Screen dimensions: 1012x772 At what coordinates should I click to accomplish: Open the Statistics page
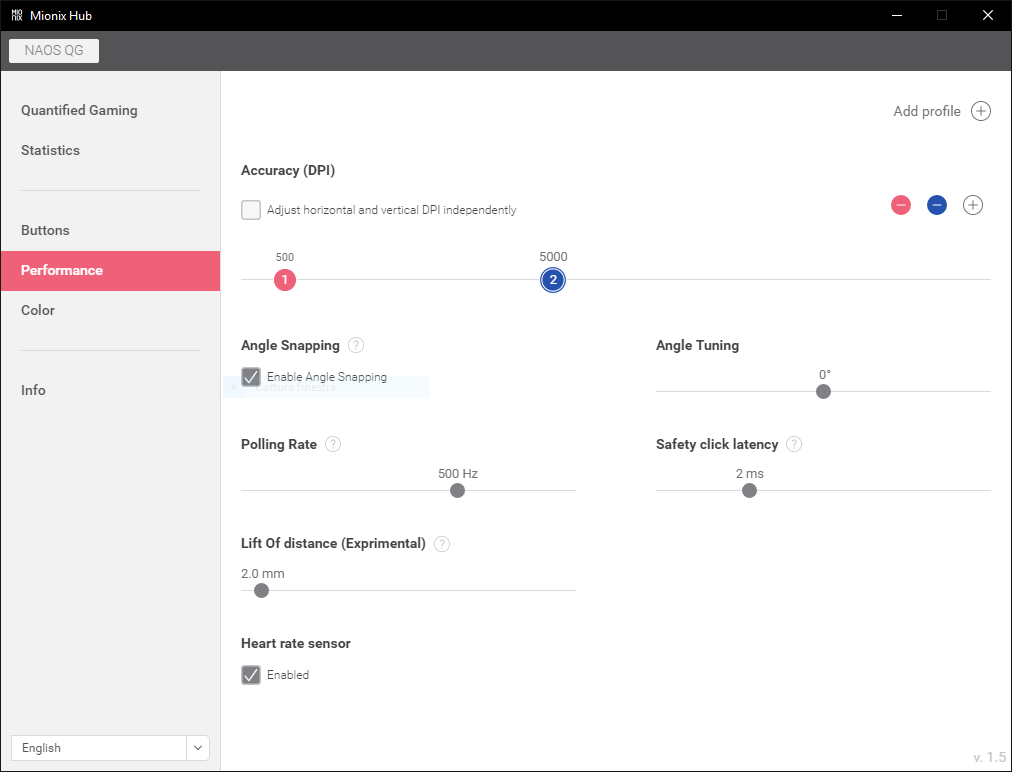[x=50, y=150]
